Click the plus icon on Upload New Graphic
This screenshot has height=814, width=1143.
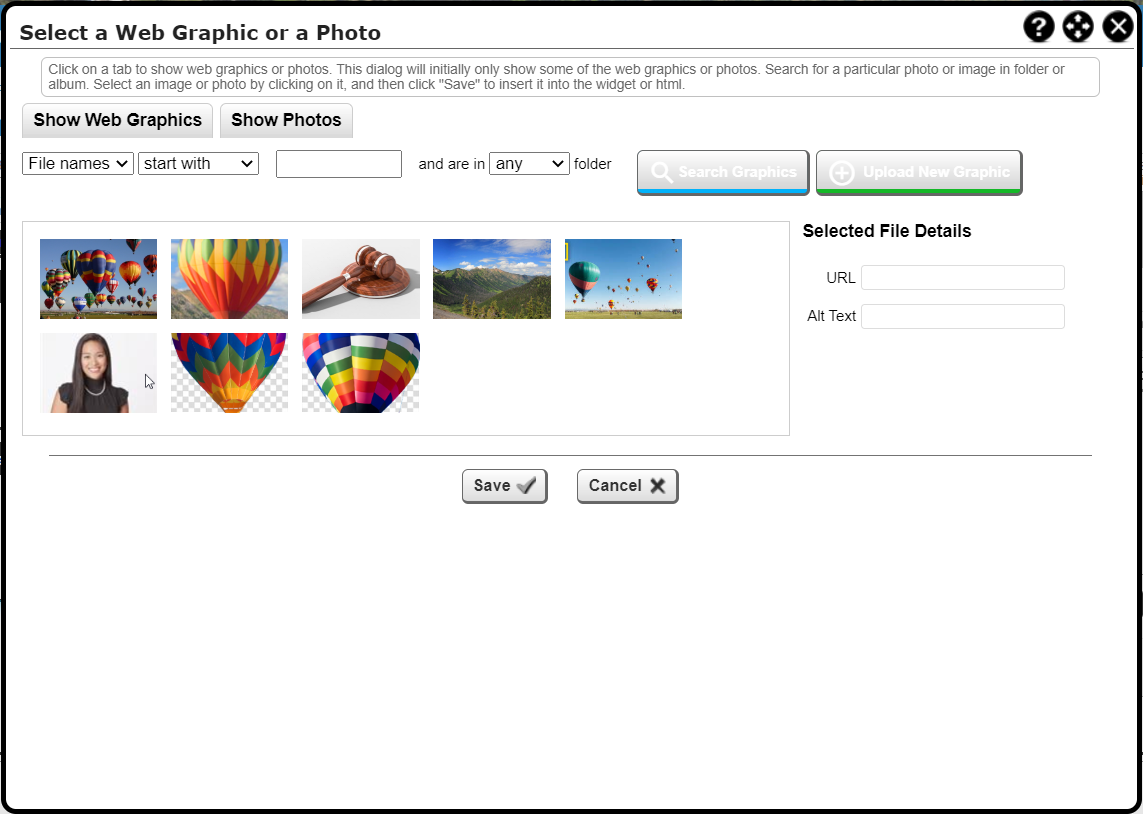[x=843, y=171]
